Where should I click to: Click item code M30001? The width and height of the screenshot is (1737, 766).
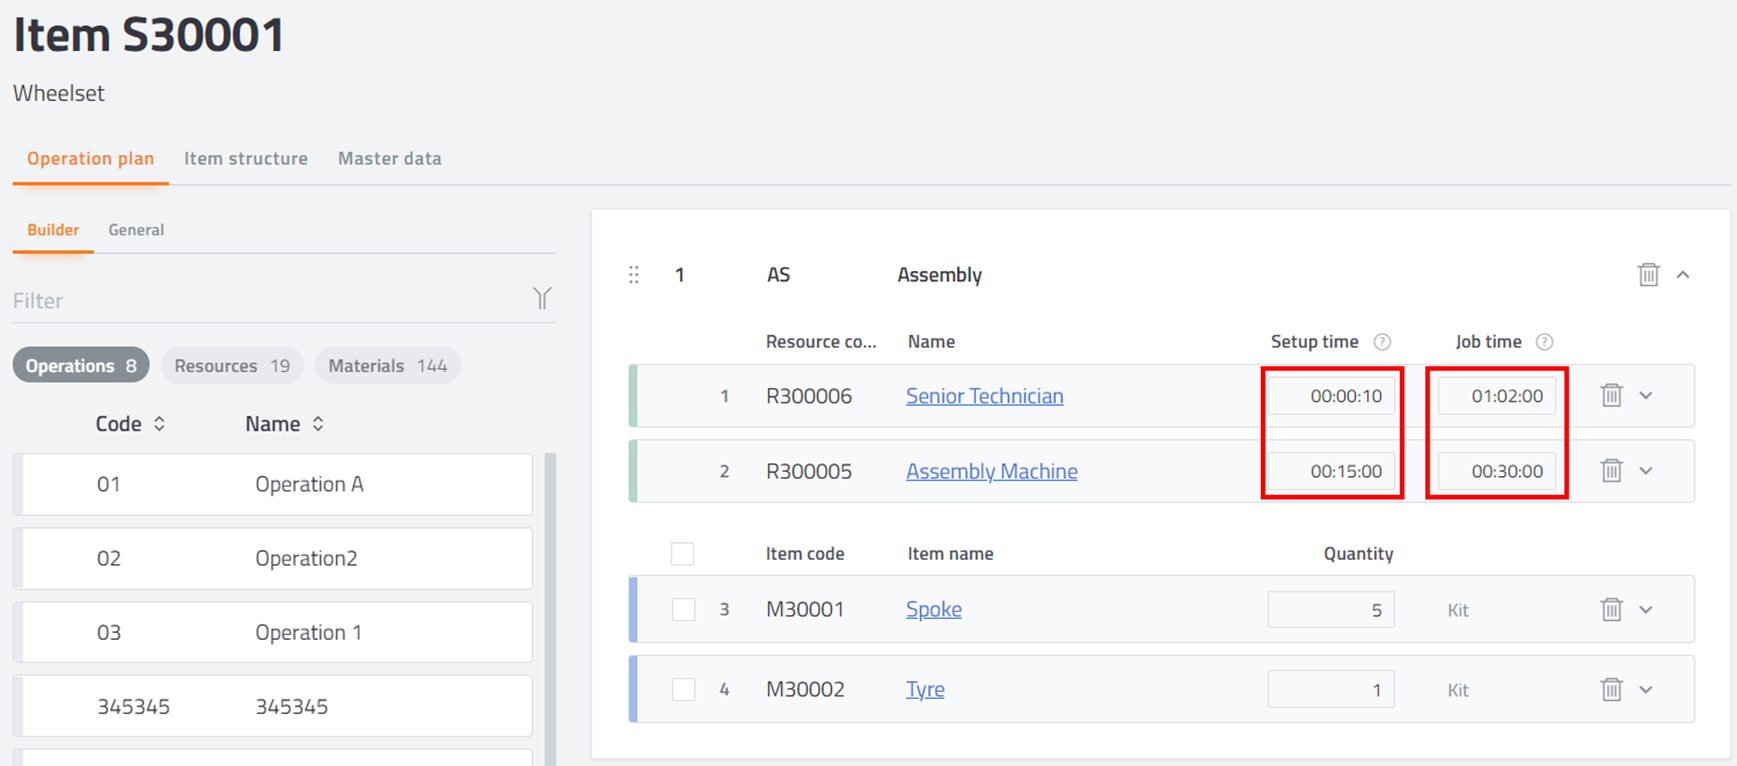click(x=805, y=609)
